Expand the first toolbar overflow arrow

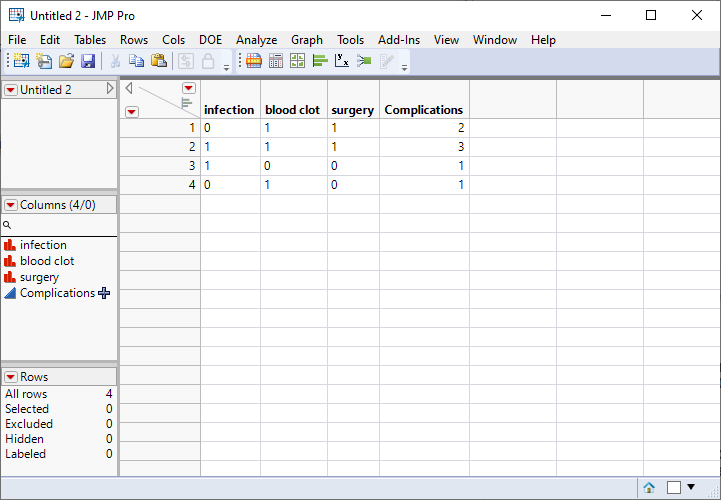226,68
